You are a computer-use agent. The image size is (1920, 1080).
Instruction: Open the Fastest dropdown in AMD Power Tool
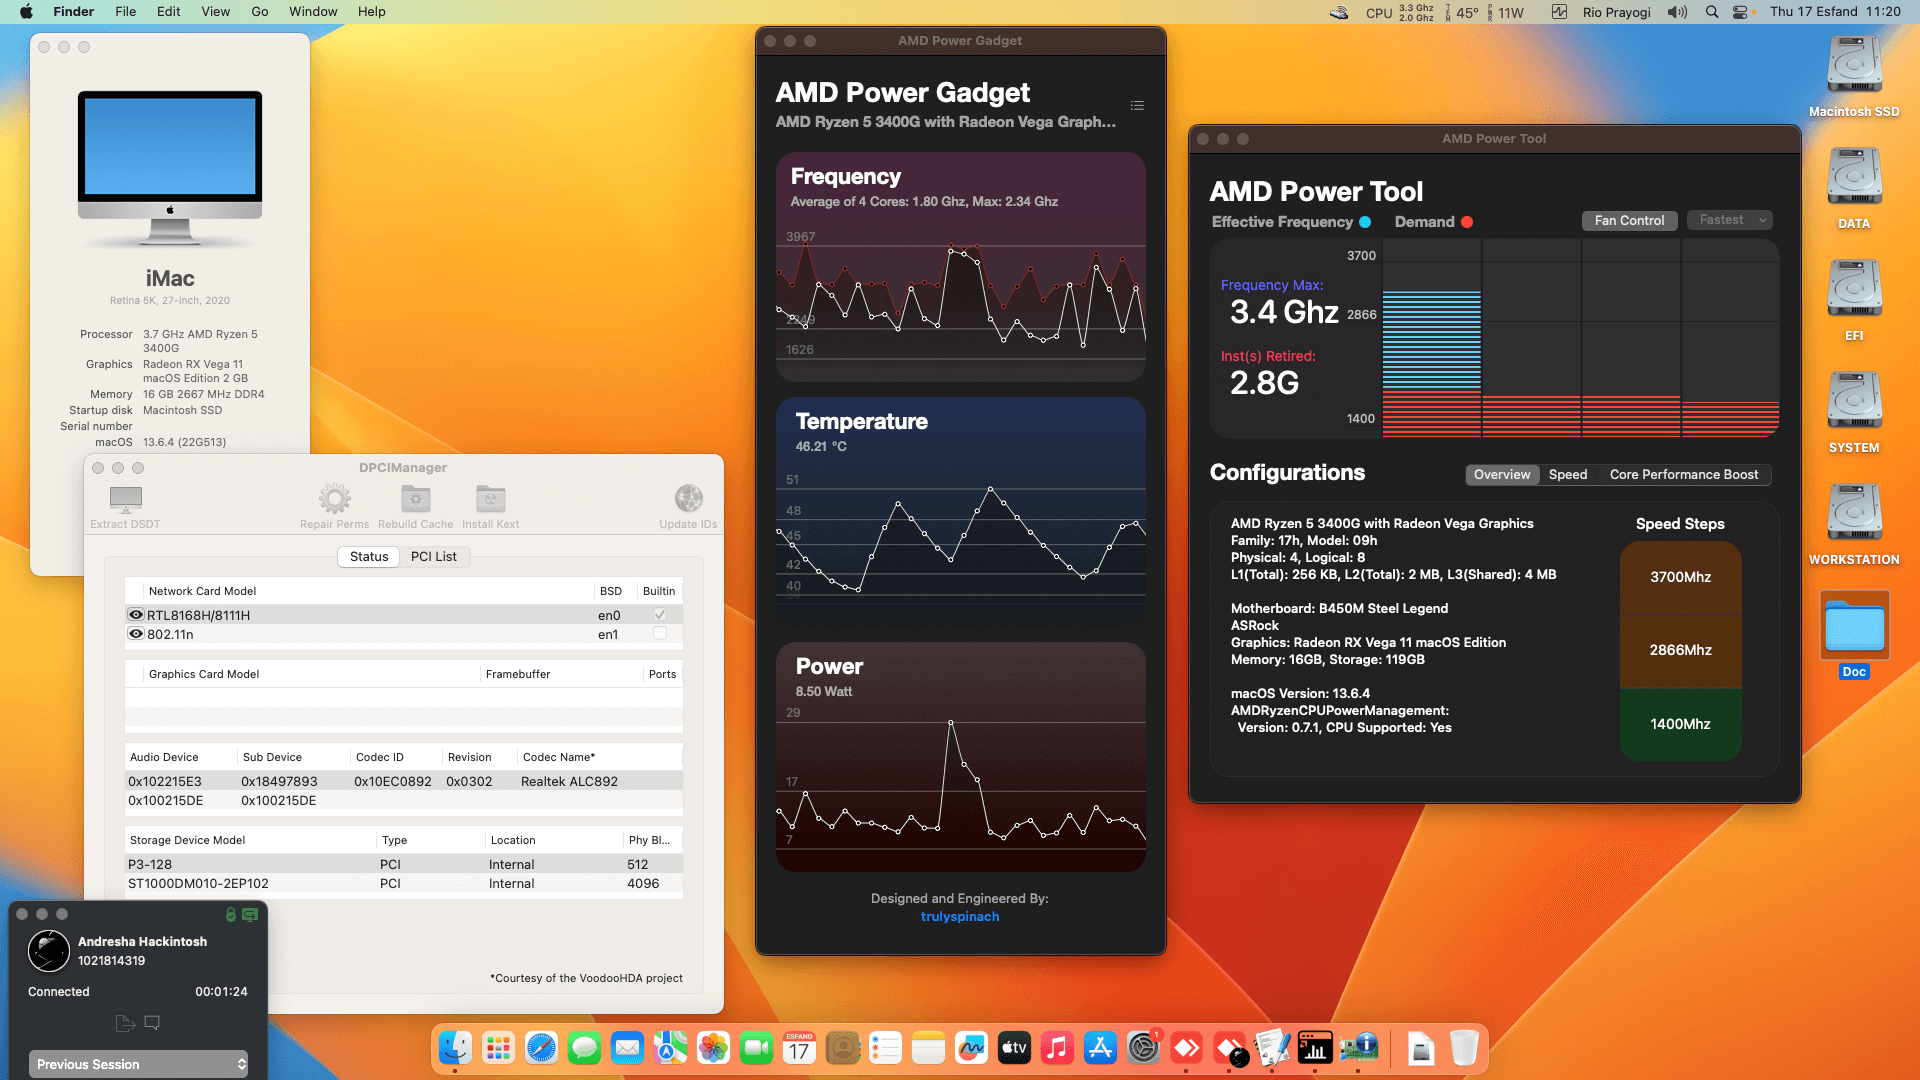point(1729,220)
